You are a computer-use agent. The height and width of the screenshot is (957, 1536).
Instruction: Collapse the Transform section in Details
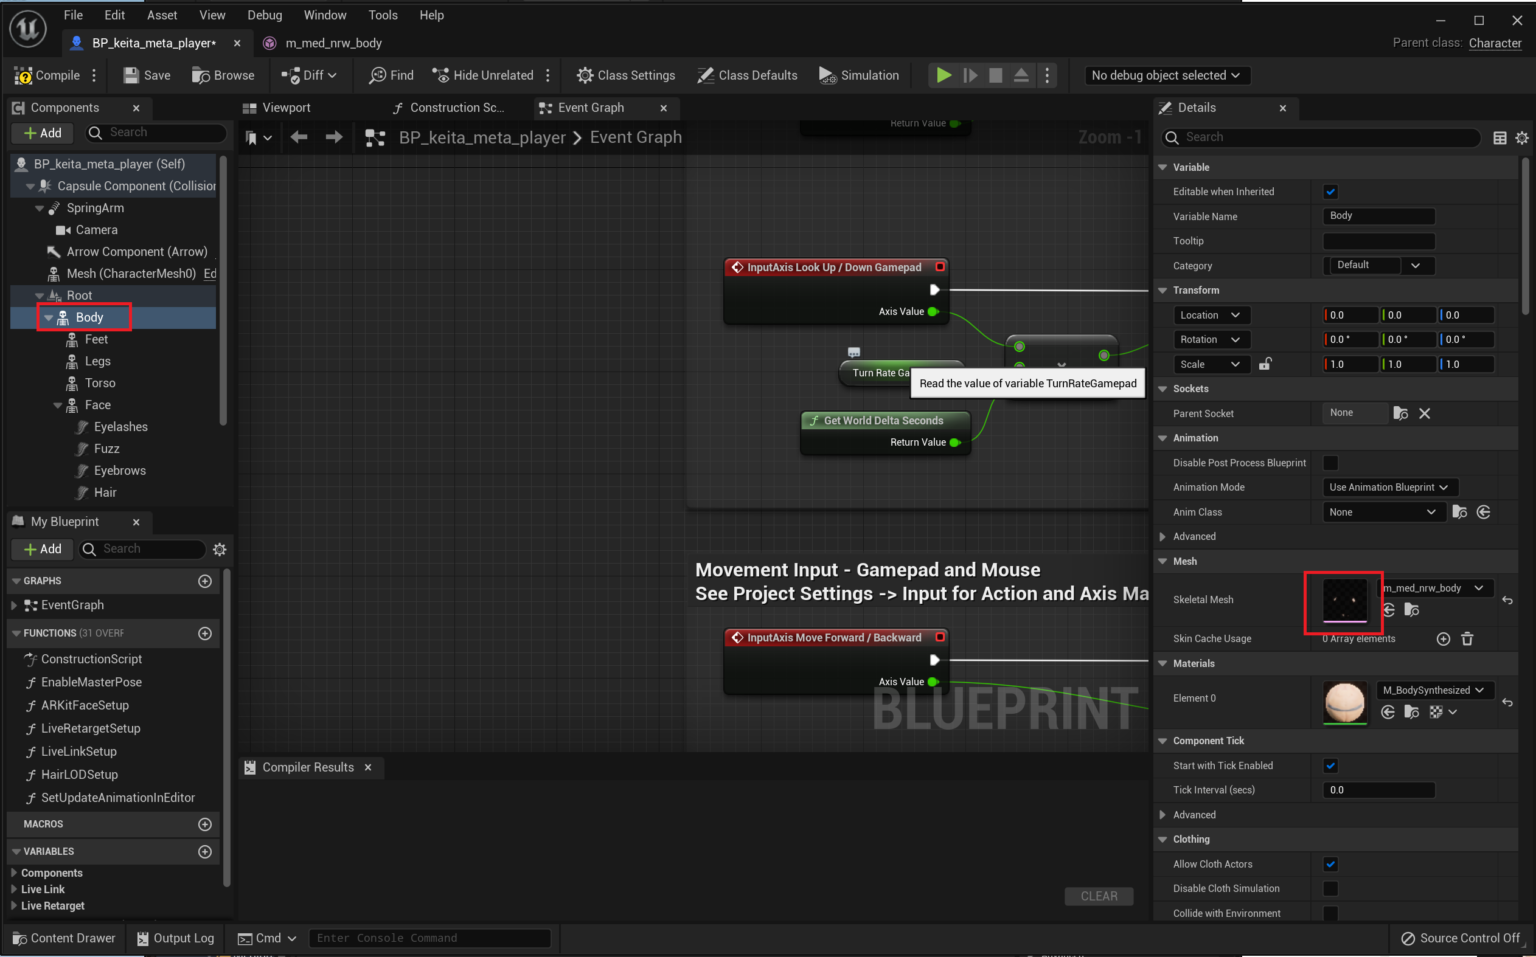coord(1163,290)
